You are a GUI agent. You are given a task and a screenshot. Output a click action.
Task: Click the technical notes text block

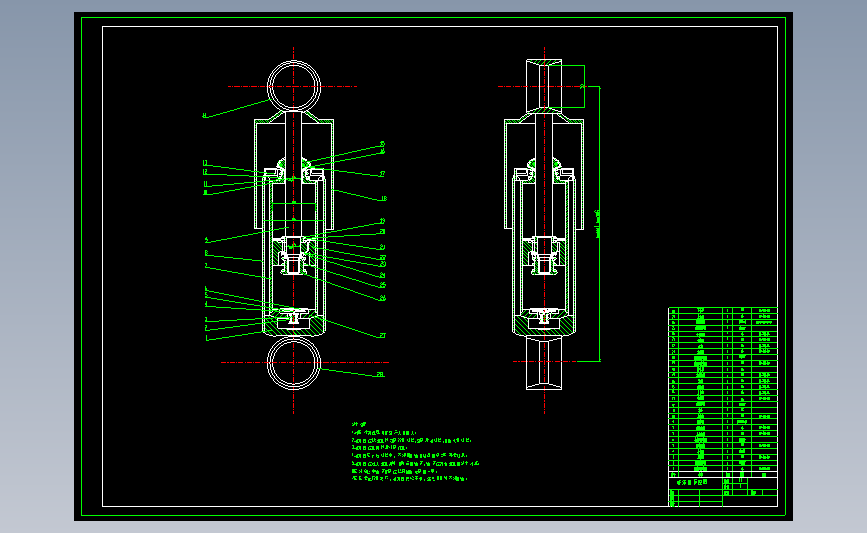click(x=415, y=452)
